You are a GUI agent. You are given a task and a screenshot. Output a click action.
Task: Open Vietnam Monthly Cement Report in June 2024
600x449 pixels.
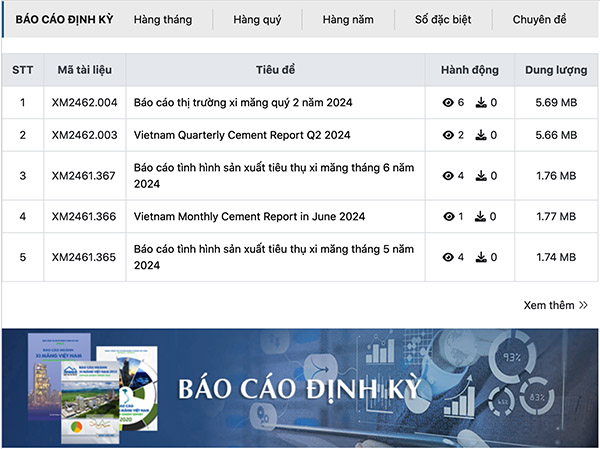coord(249,216)
